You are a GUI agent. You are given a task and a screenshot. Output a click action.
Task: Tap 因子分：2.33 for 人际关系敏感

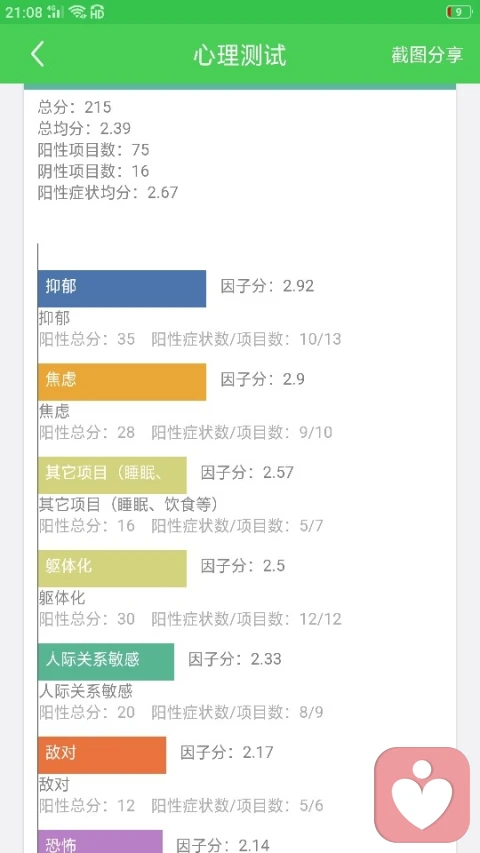tap(235, 659)
